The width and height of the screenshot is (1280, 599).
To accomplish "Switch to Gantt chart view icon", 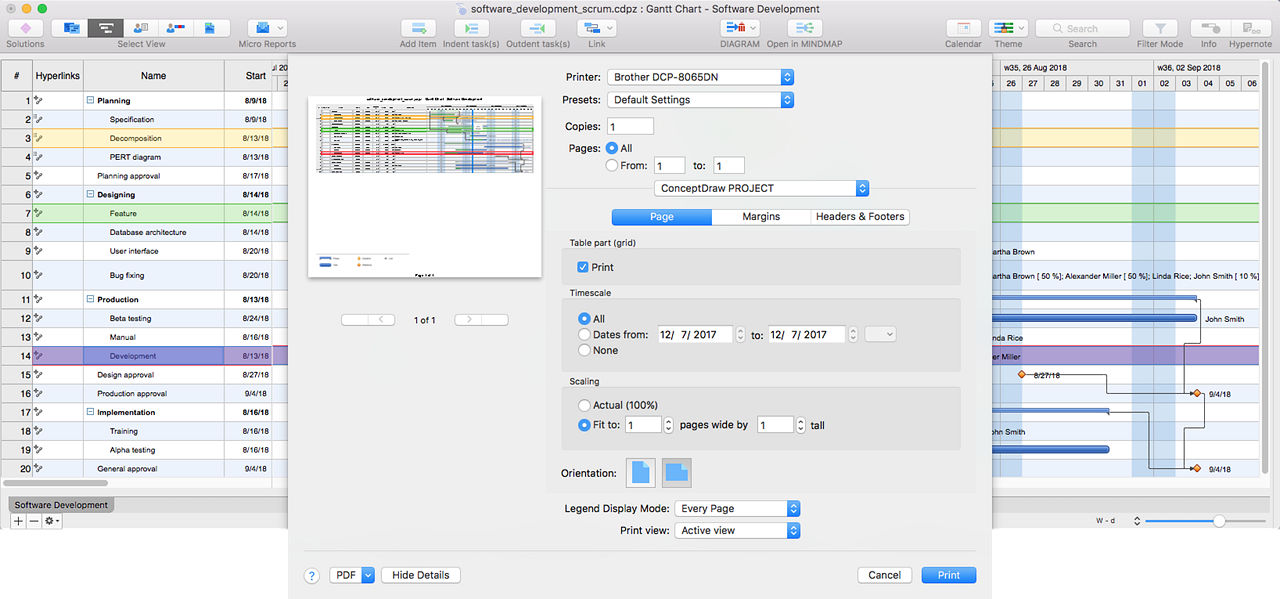I will click(106, 28).
